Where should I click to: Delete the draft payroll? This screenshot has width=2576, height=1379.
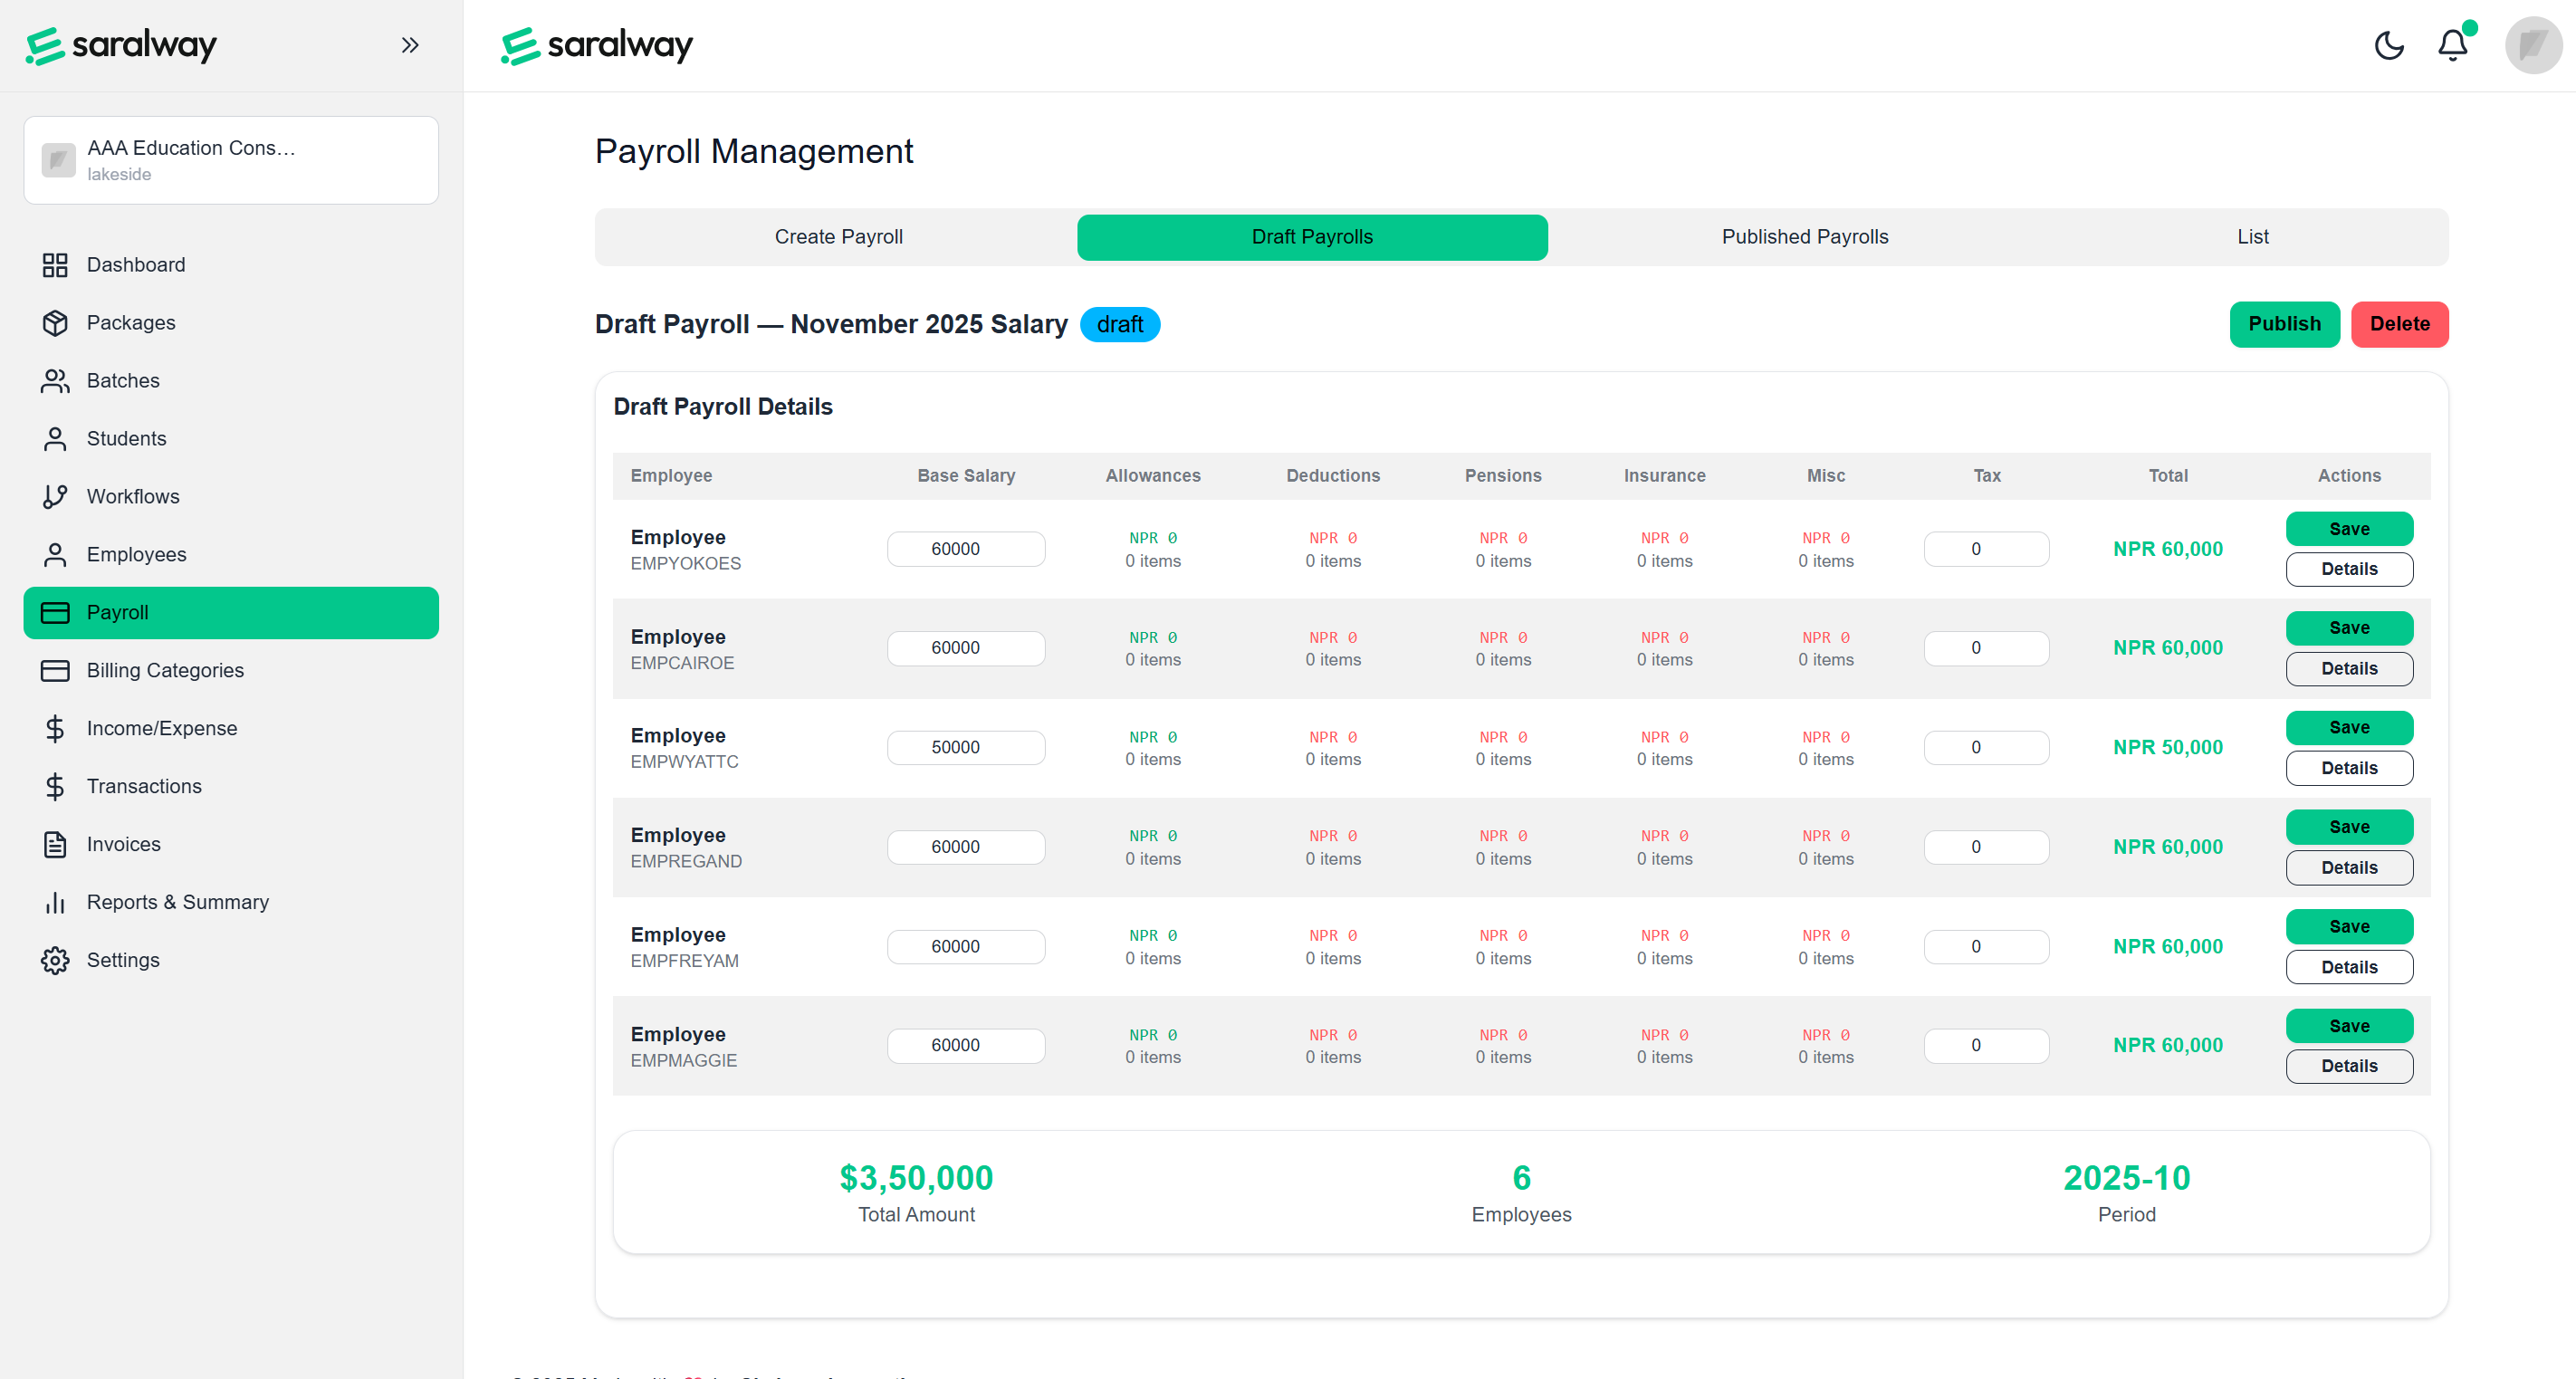[2398, 324]
